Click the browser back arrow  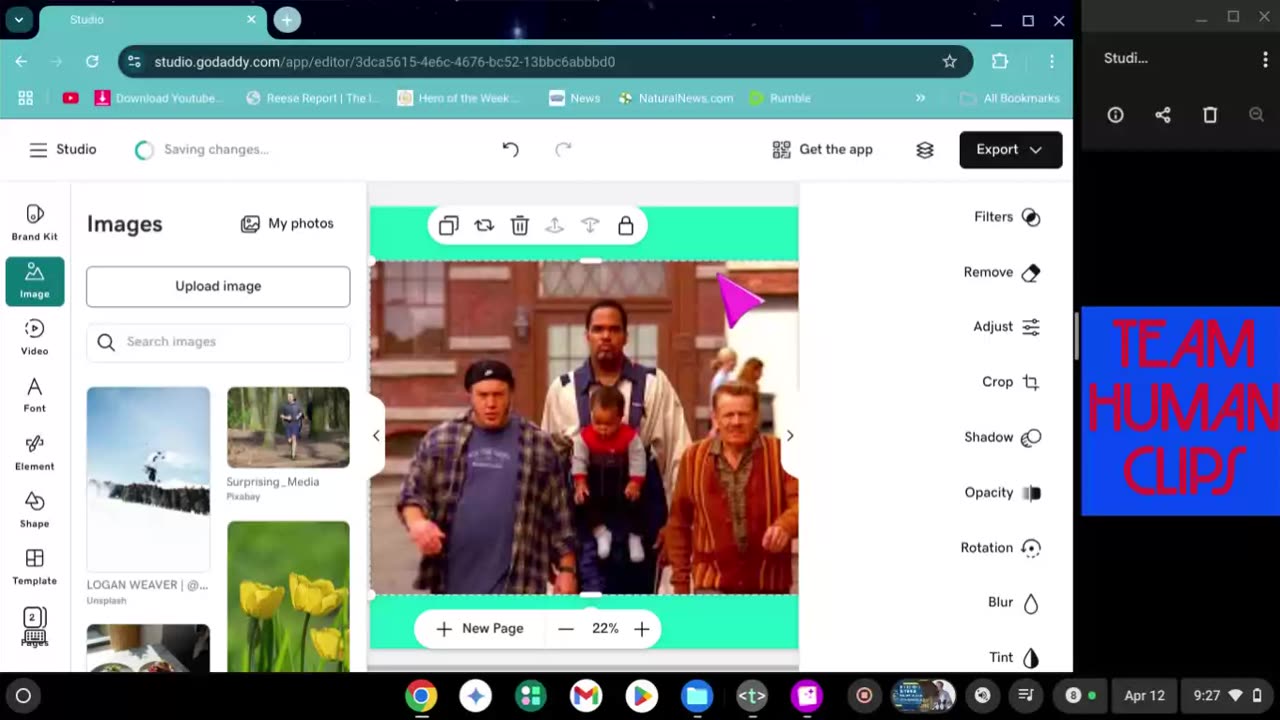point(21,62)
